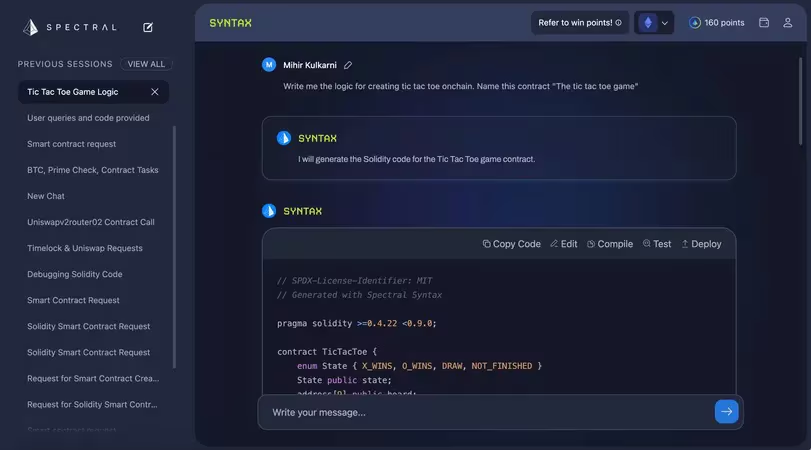This screenshot has height=450, width=811.
Task: Click the Refer to win points button
Action: tap(580, 23)
